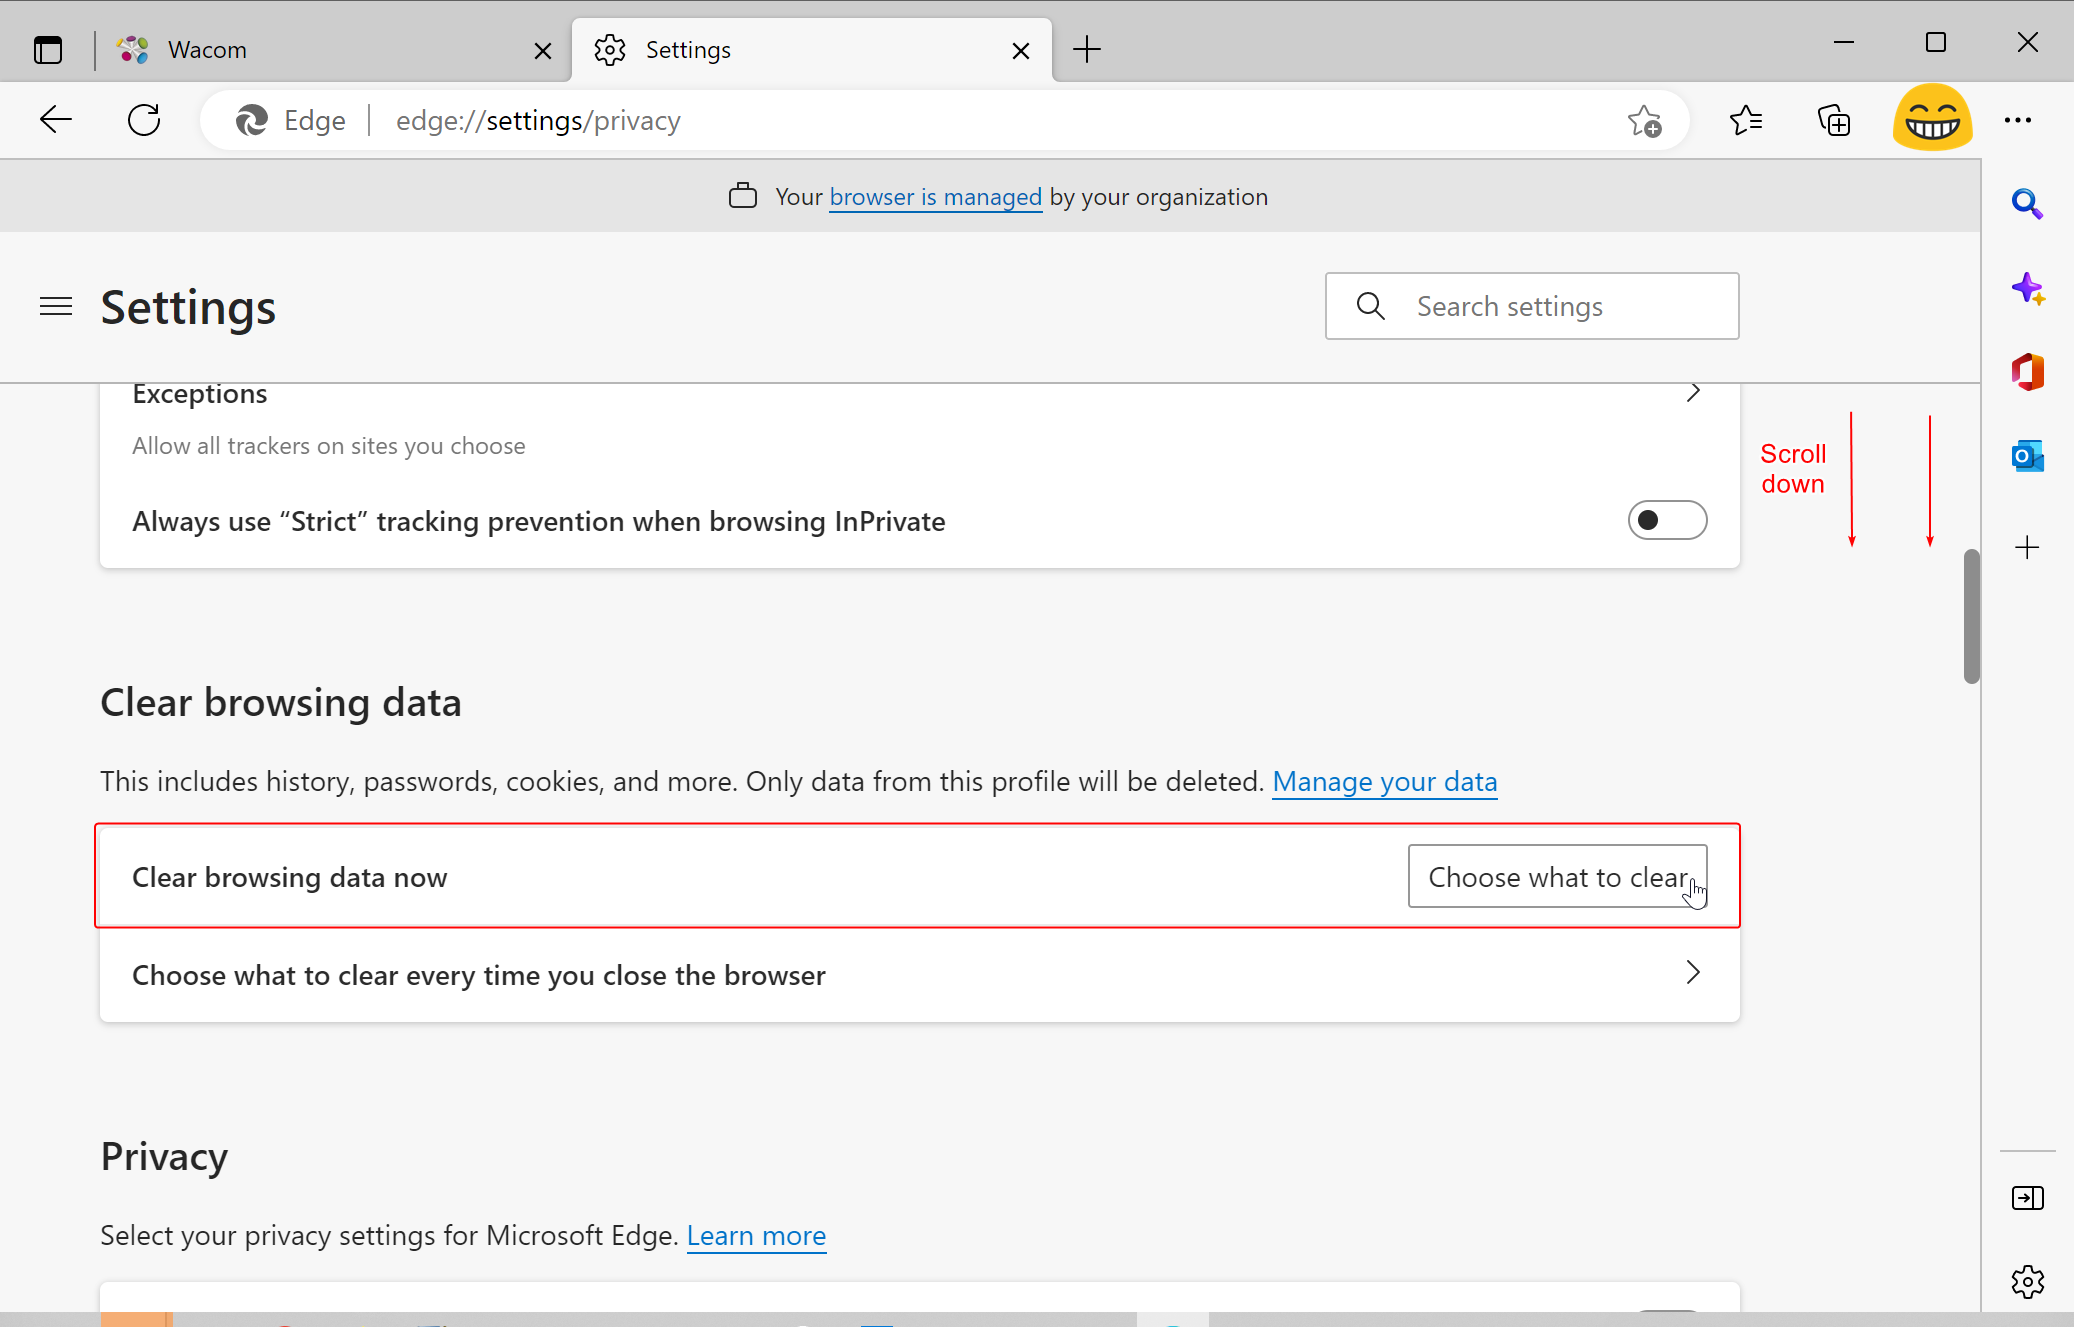Image resolution: width=2074 pixels, height=1327 pixels.
Task: Refresh the page
Action: pyautogui.click(x=144, y=120)
